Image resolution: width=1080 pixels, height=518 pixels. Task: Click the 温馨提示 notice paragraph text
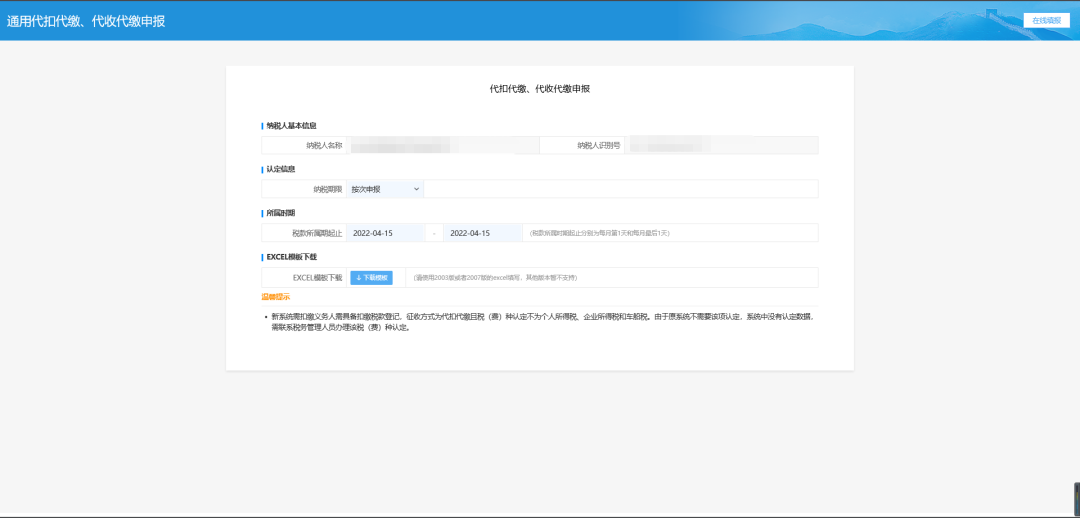(540, 321)
